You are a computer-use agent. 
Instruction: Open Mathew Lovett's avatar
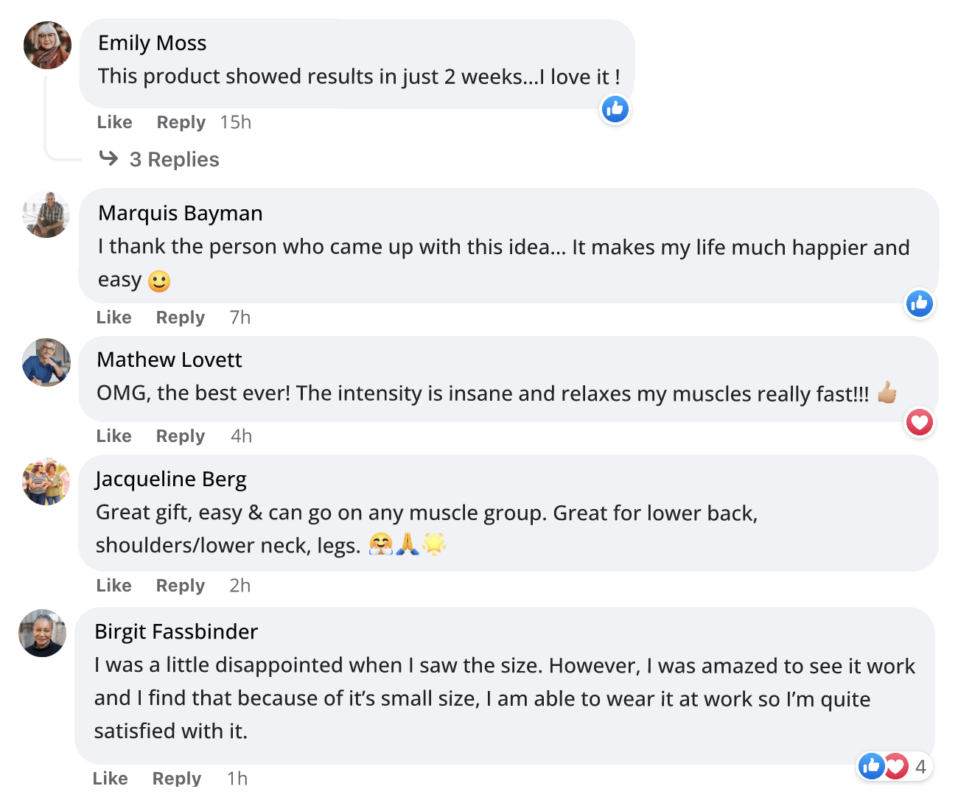46,362
